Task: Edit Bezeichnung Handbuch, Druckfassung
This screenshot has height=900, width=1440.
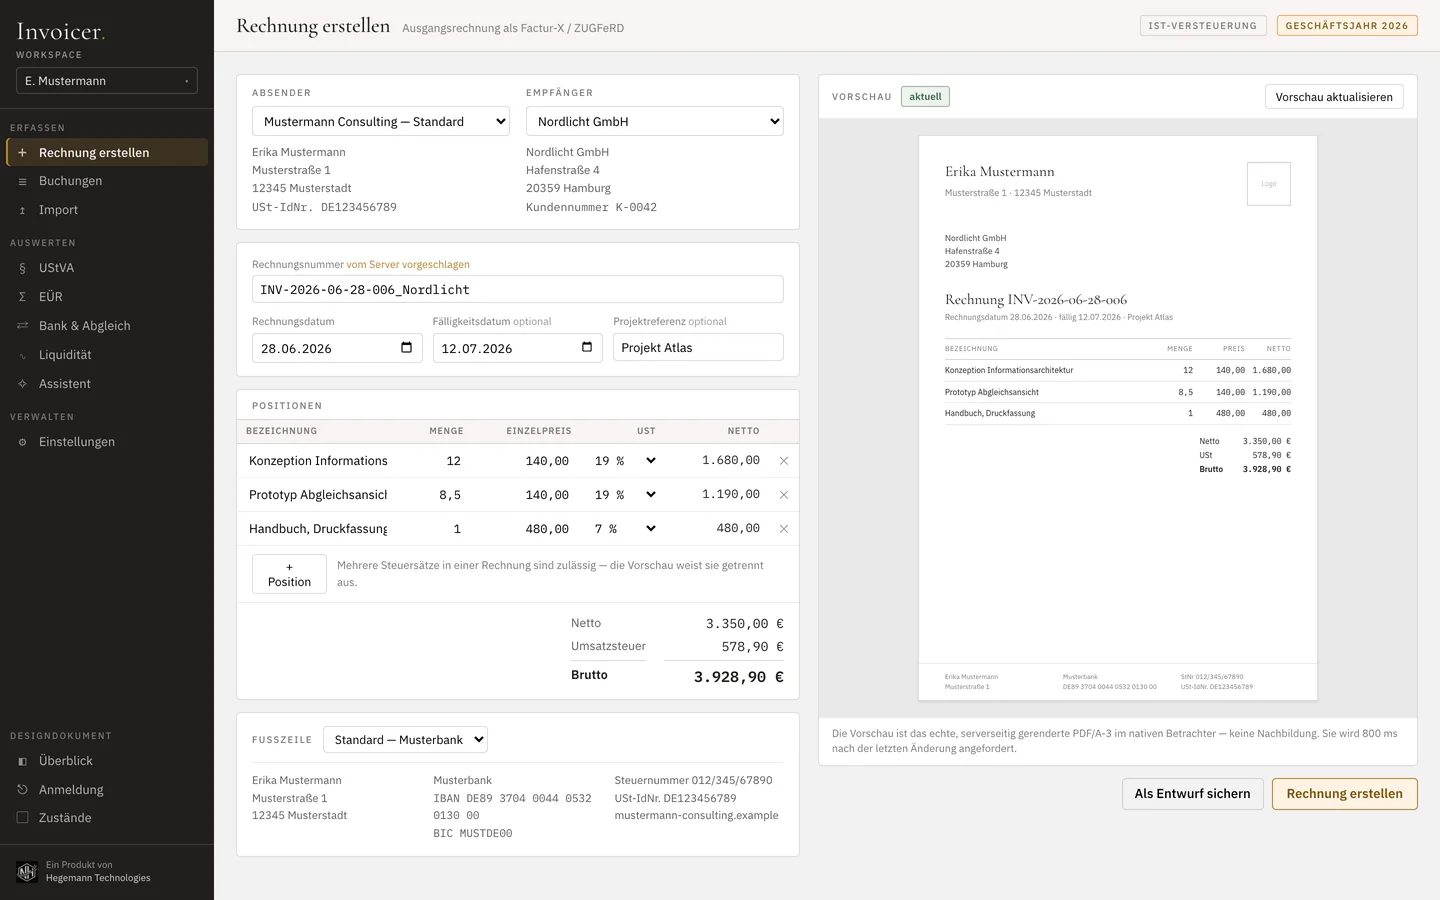Action: [x=318, y=529]
